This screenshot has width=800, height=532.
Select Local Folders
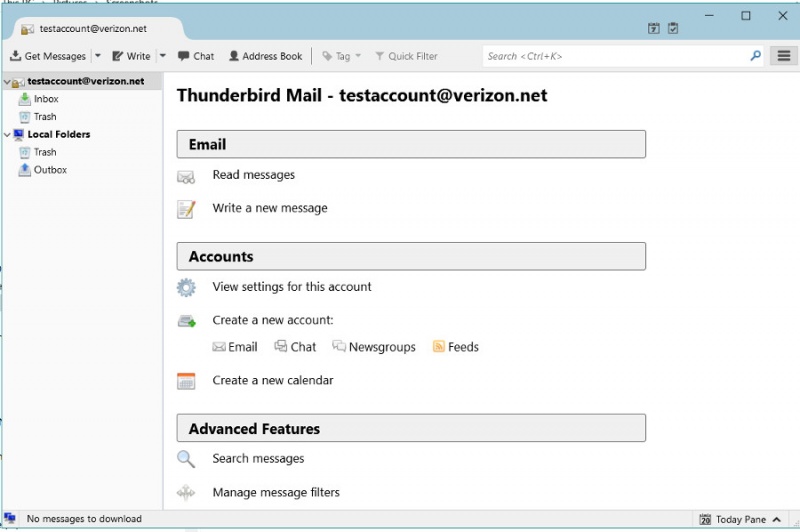(x=59, y=134)
